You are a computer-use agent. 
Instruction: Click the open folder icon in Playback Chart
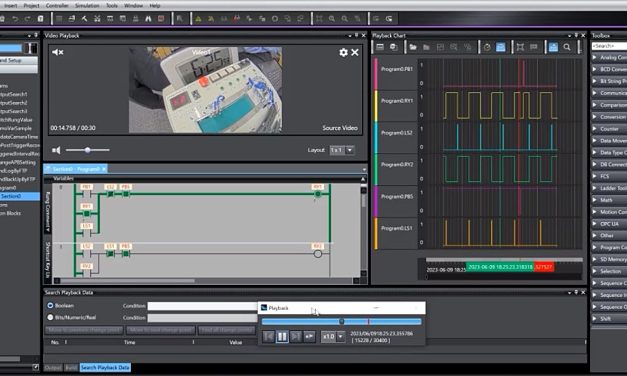coord(413,47)
